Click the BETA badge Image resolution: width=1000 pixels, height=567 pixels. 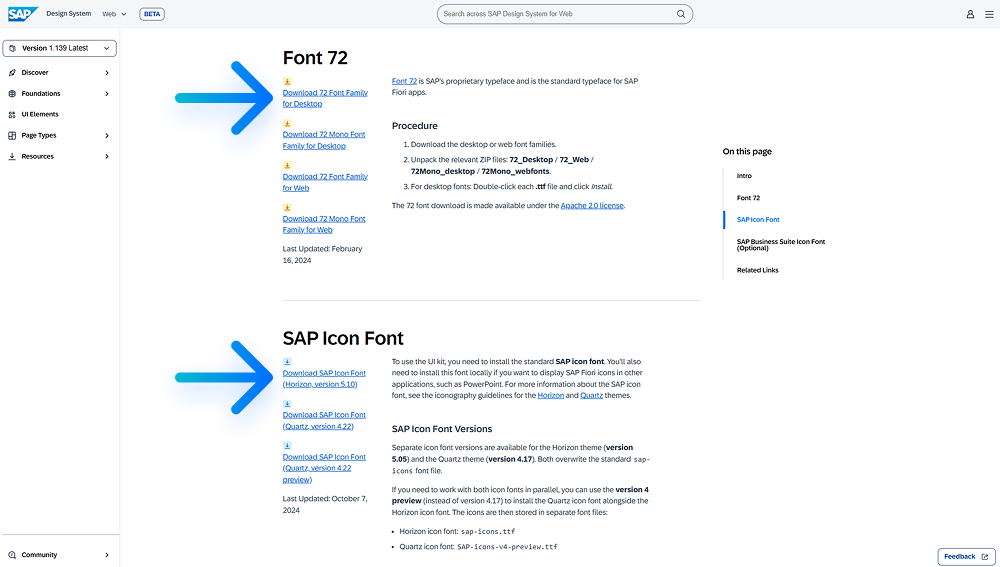(x=152, y=14)
